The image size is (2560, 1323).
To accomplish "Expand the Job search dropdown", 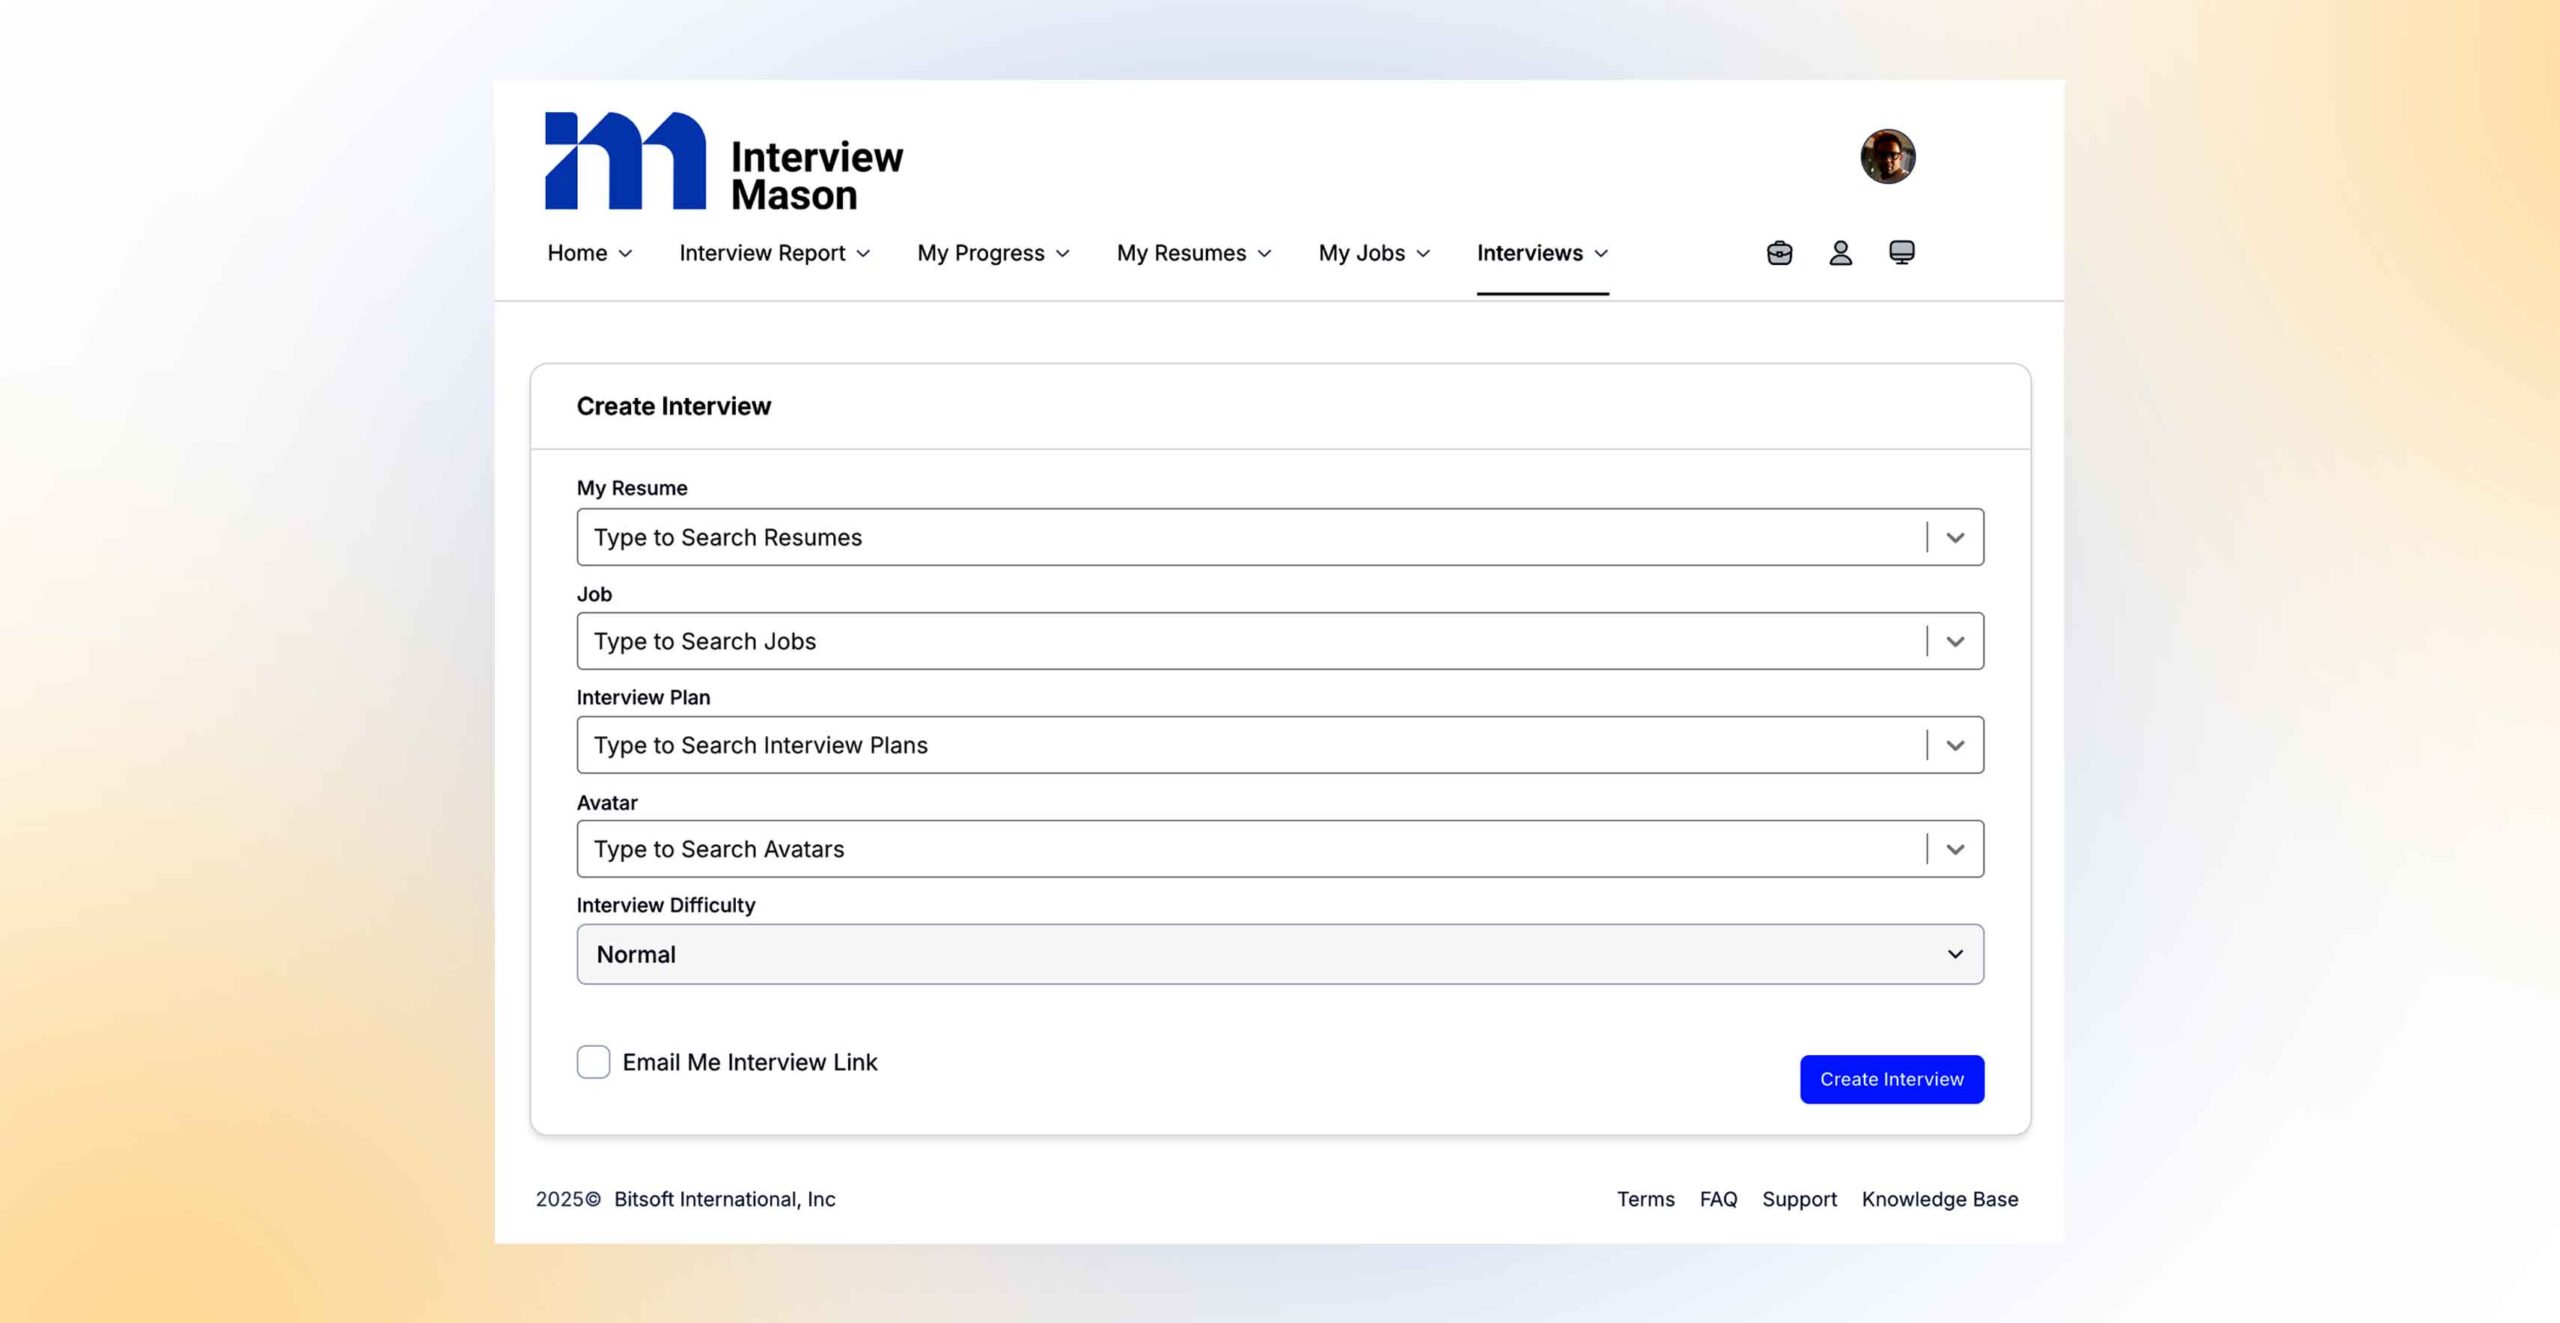I will click(1955, 642).
